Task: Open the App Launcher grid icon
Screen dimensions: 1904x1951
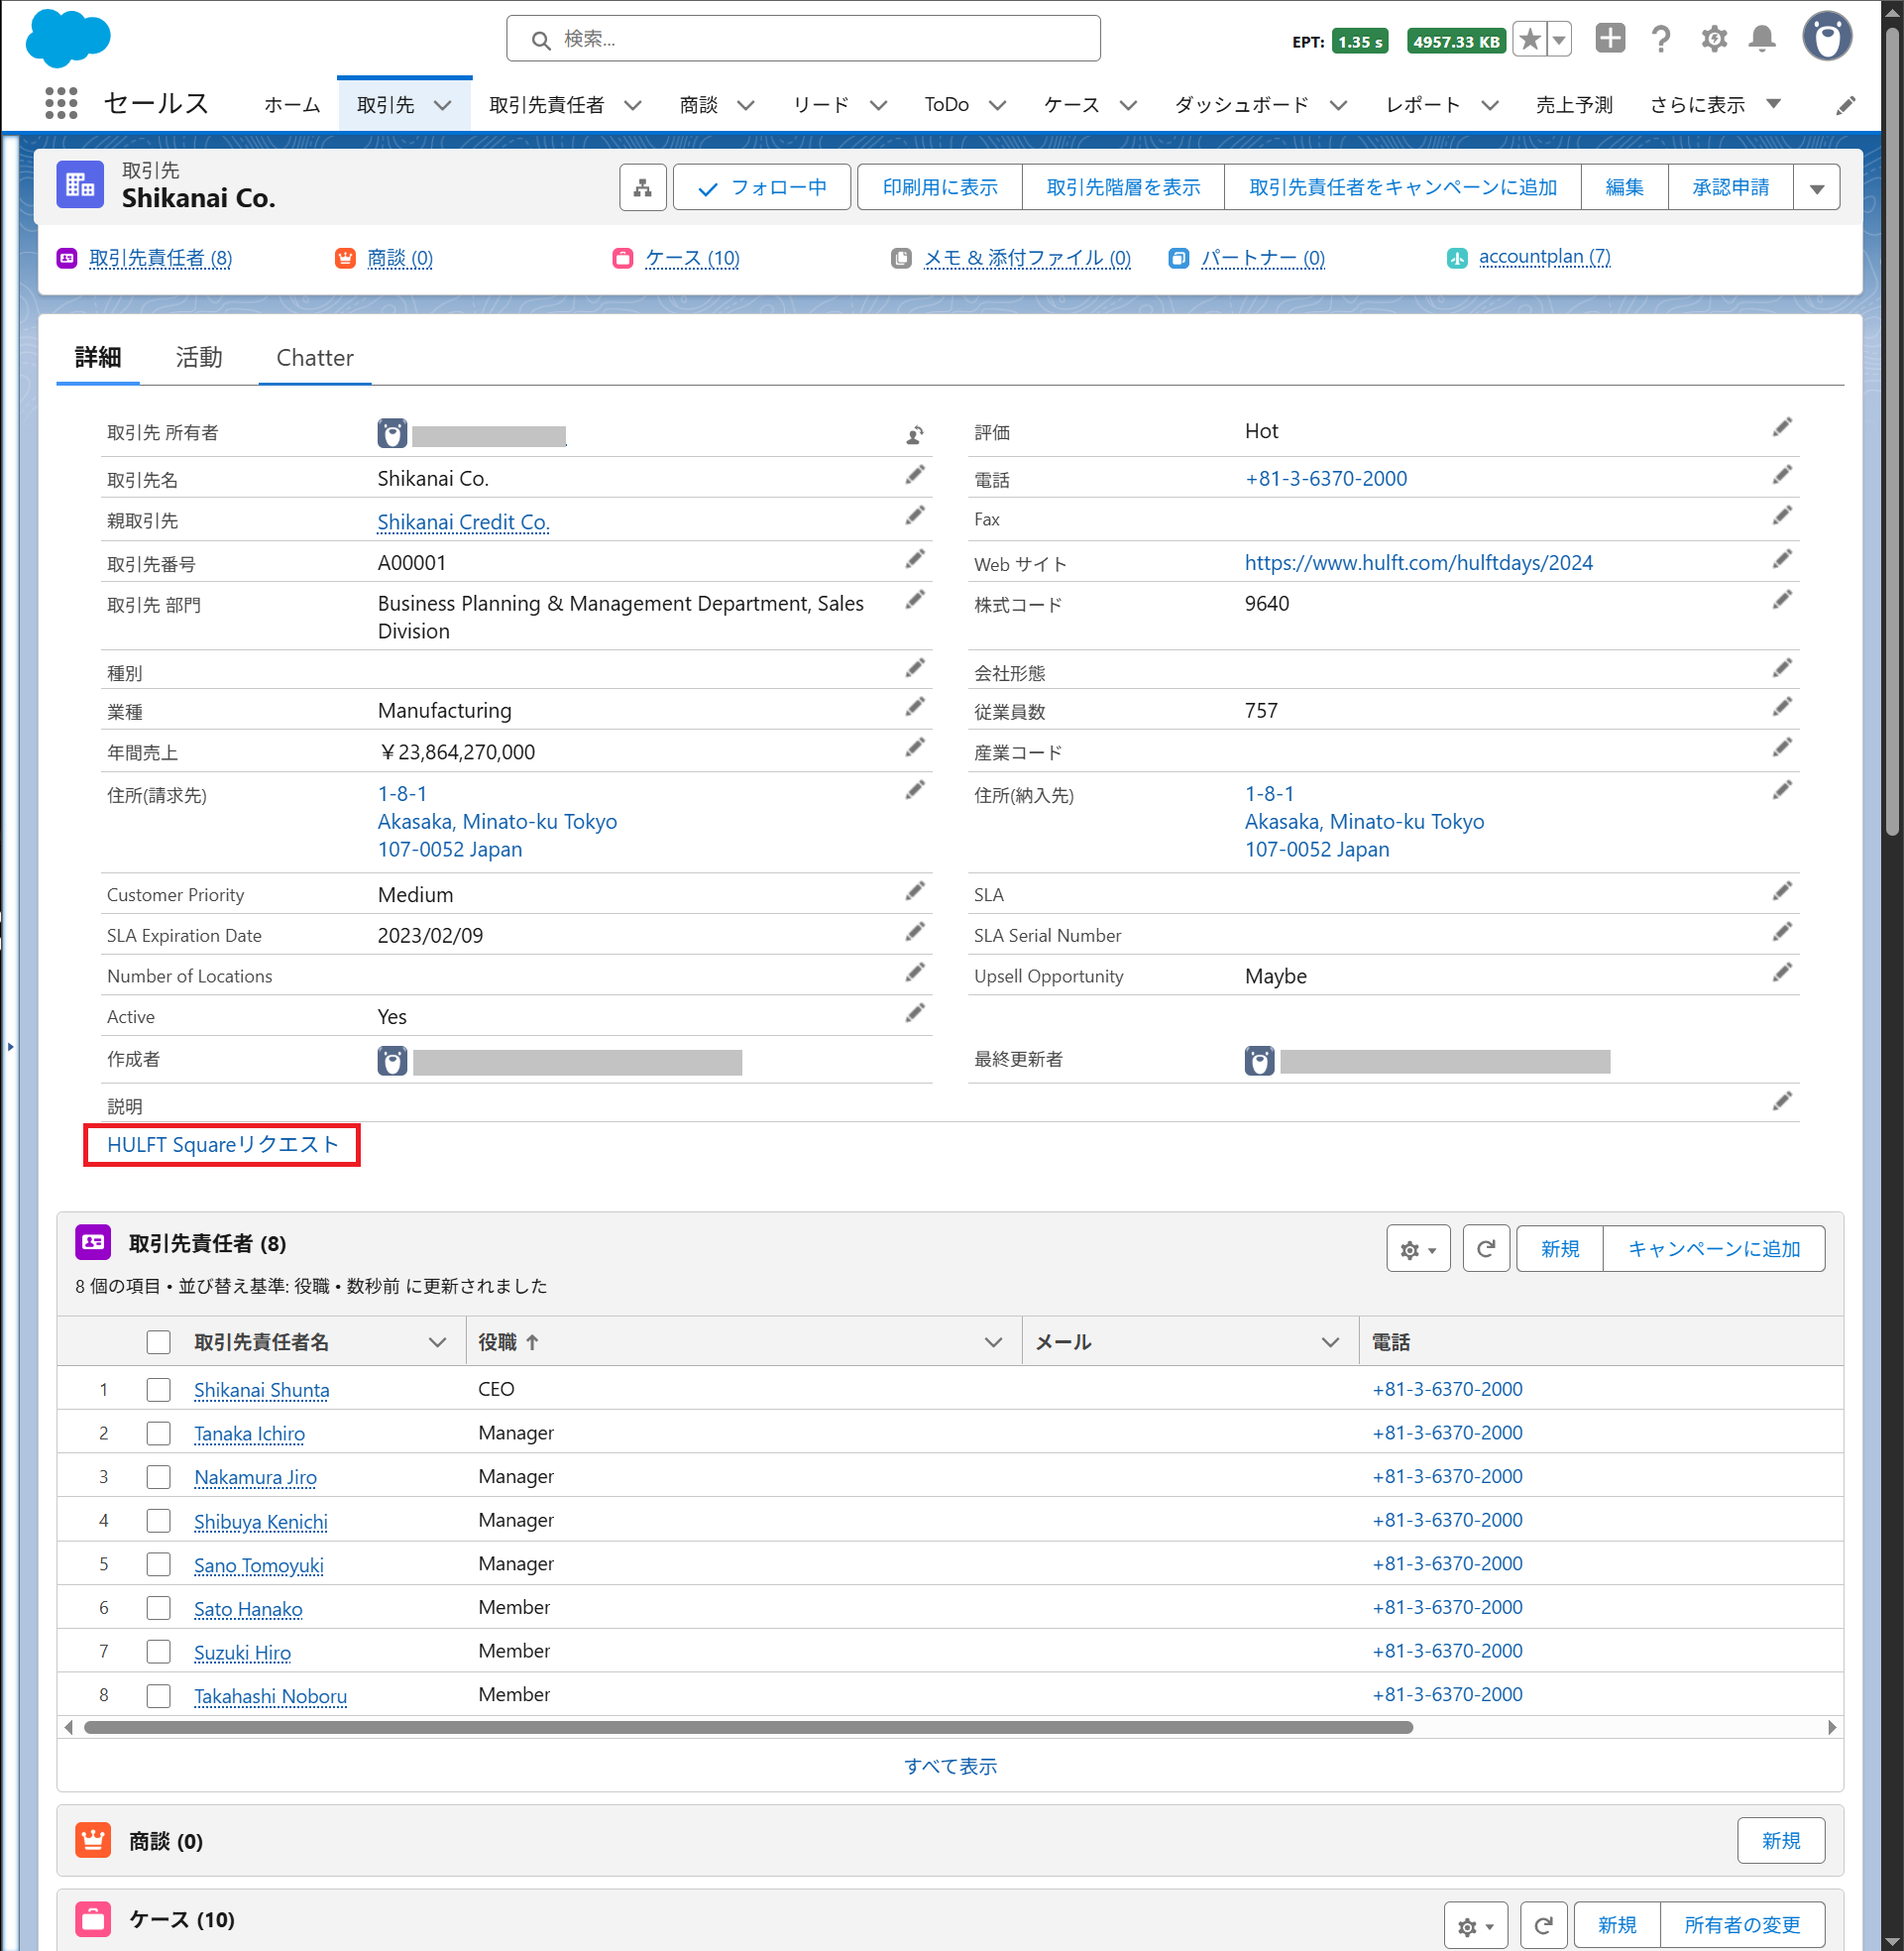Action: (61, 104)
